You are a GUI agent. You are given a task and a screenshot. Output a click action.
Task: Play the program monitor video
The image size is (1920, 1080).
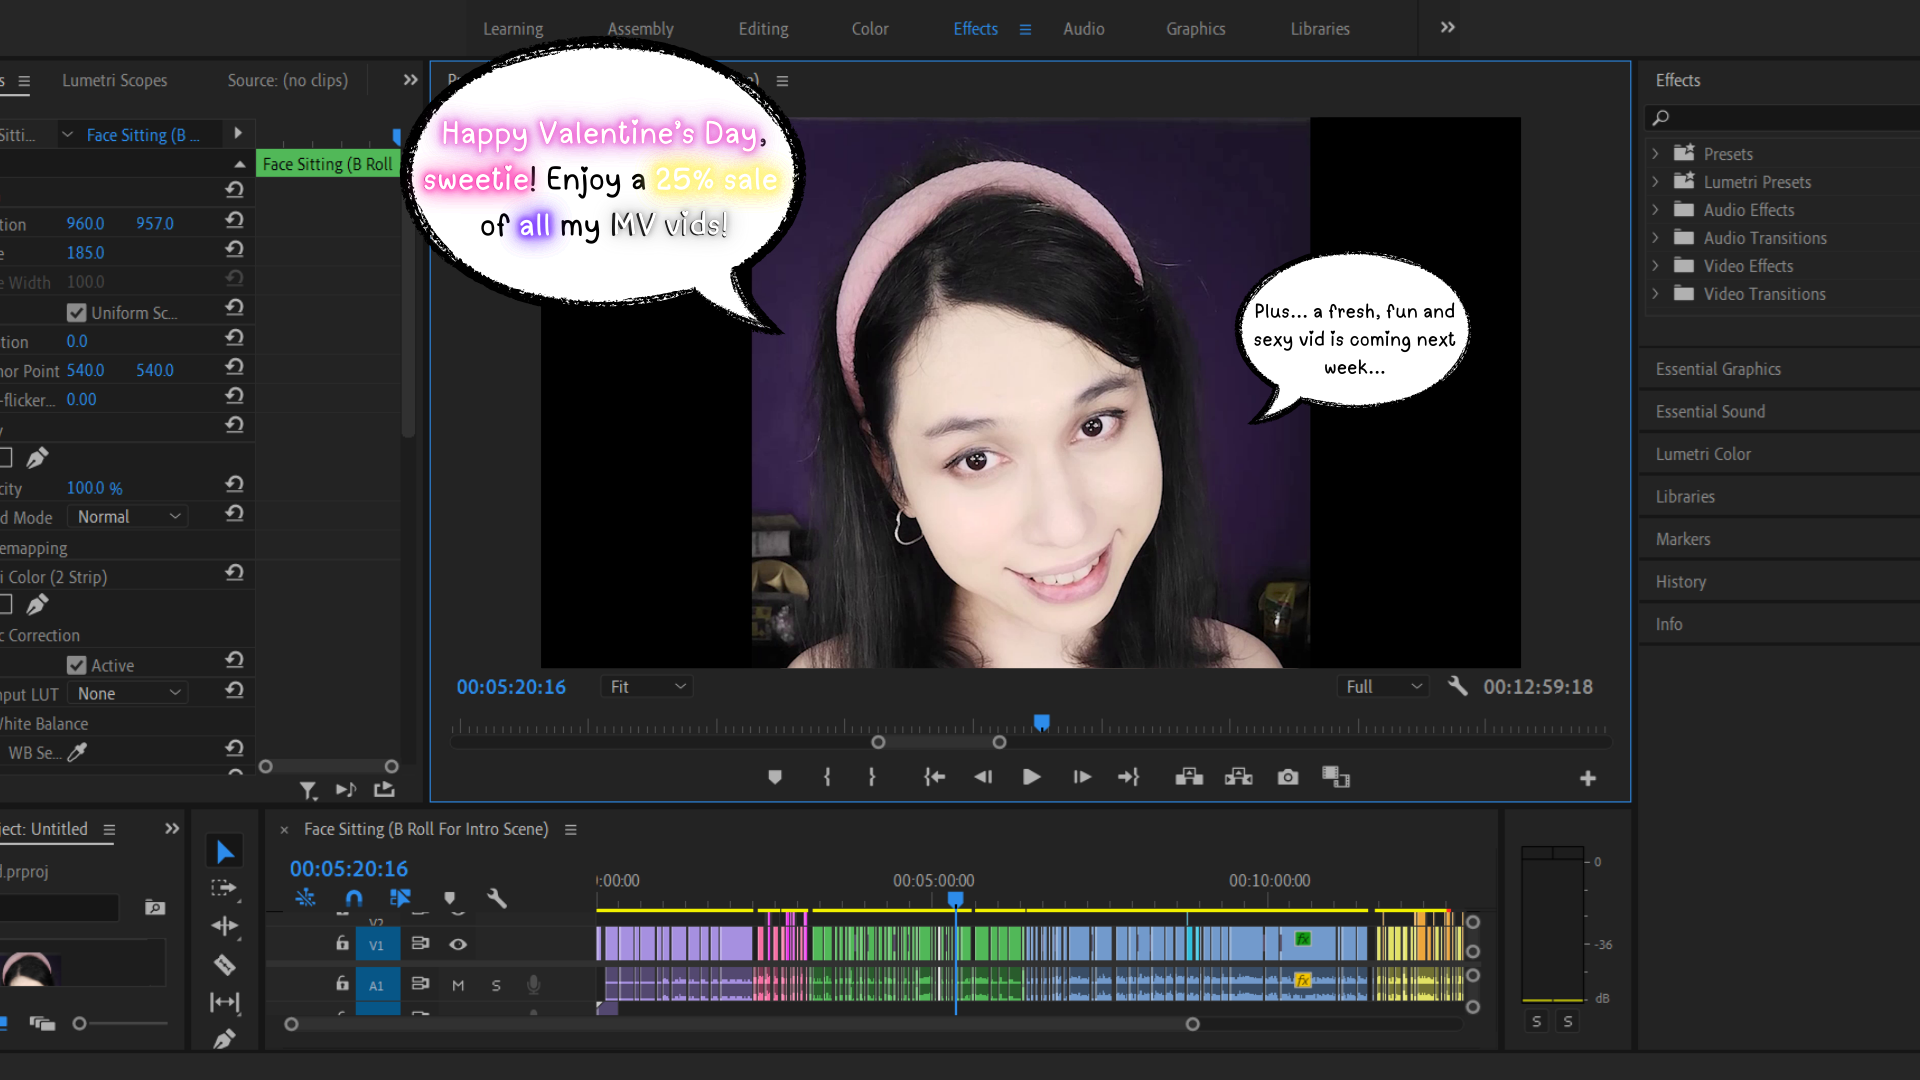[x=1032, y=777]
